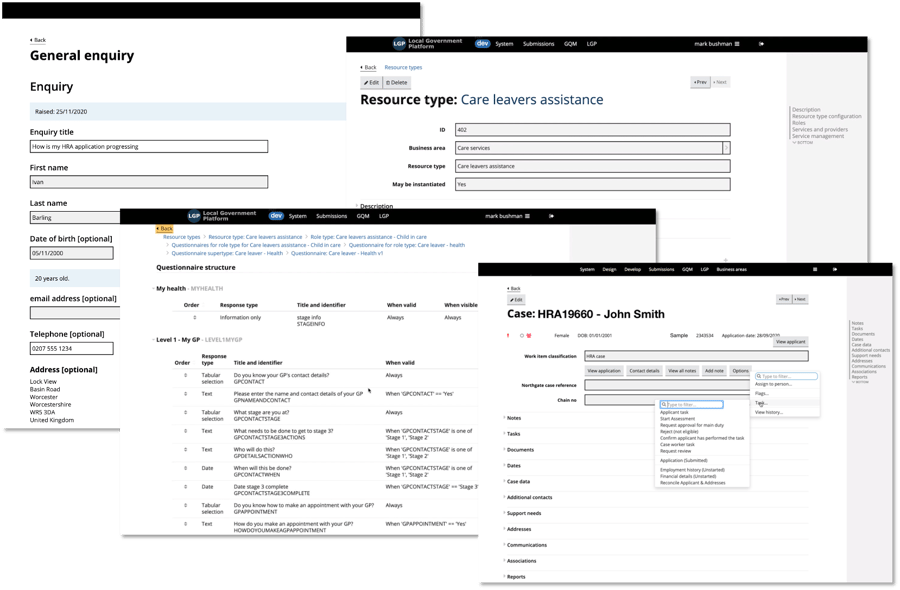Open breadcrumb Resource type: Care leavers assistance
Image resolution: width=900 pixels, height=590 pixels.
click(x=255, y=237)
